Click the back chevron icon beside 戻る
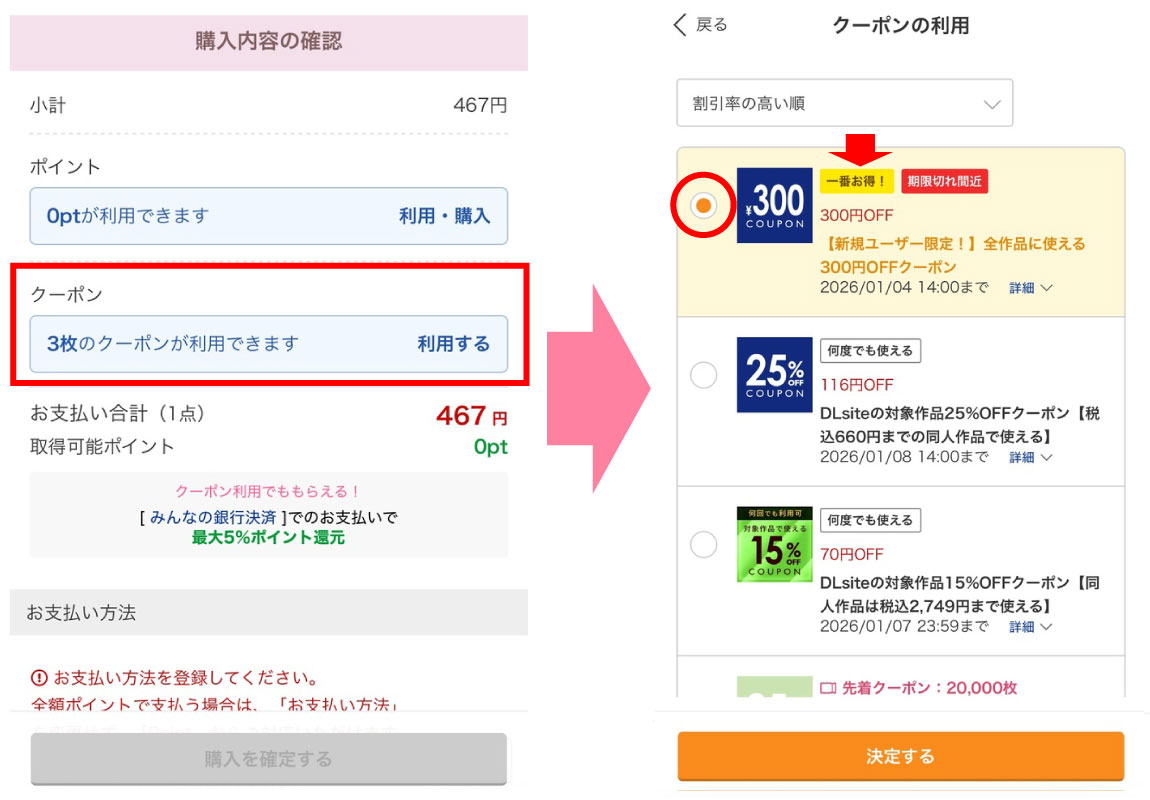This screenshot has height=800, width=1150. (x=681, y=25)
